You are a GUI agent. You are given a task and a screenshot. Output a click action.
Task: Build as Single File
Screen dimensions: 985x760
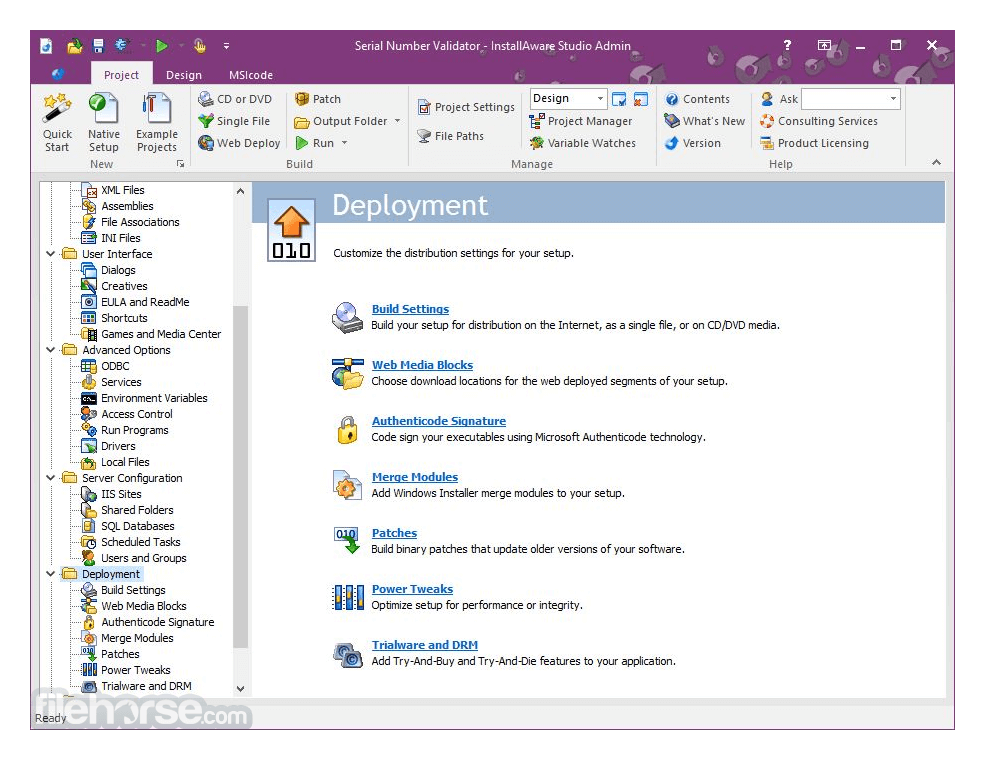point(234,121)
